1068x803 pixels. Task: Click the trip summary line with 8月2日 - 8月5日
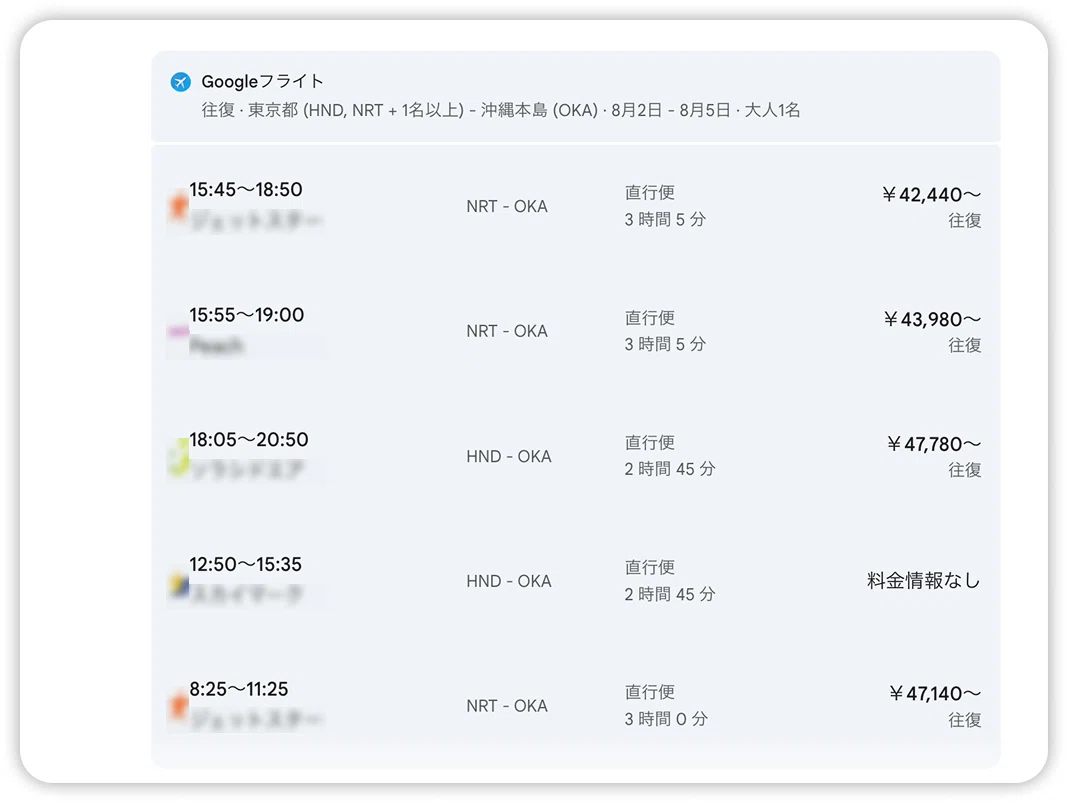(x=501, y=110)
